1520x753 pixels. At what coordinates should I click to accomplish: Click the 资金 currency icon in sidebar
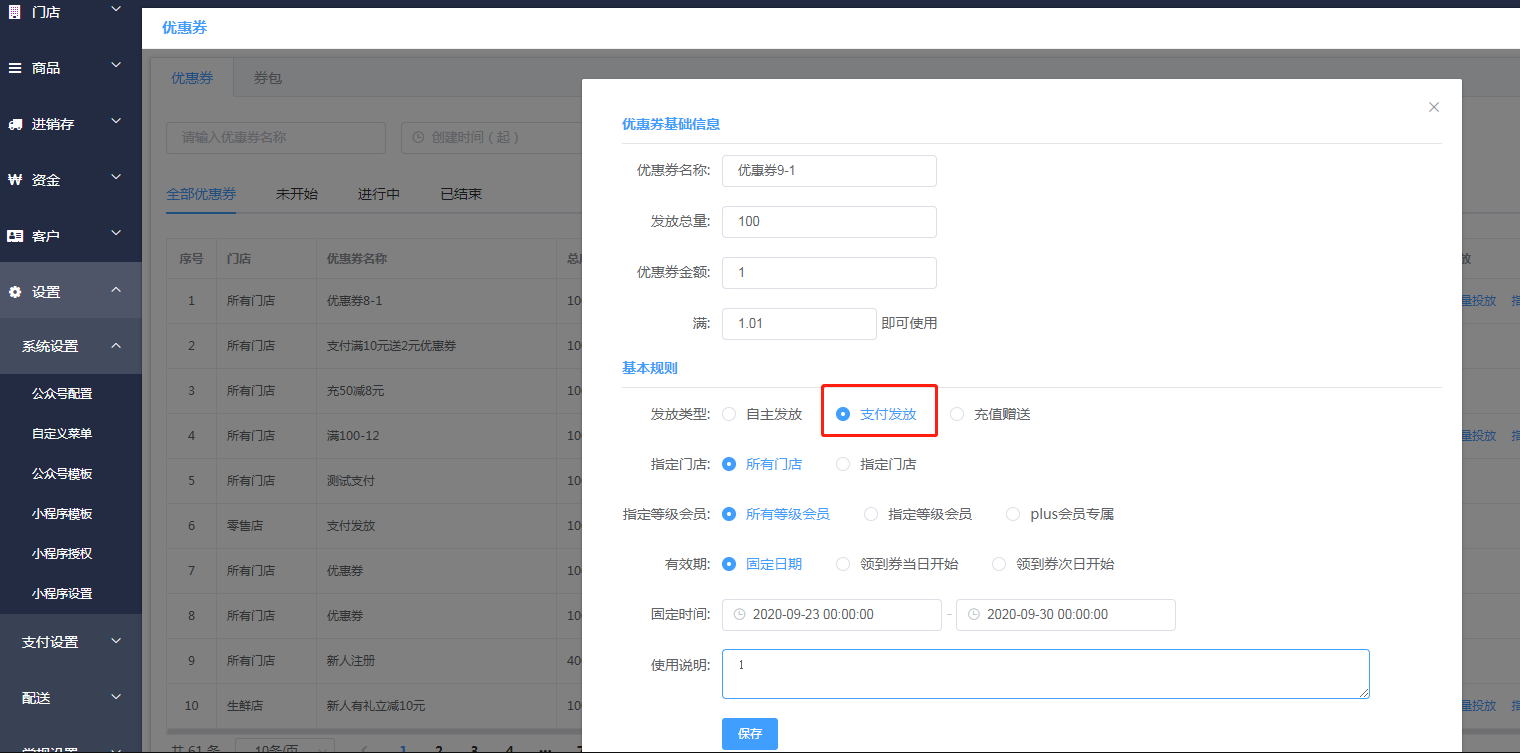(15, 180)
